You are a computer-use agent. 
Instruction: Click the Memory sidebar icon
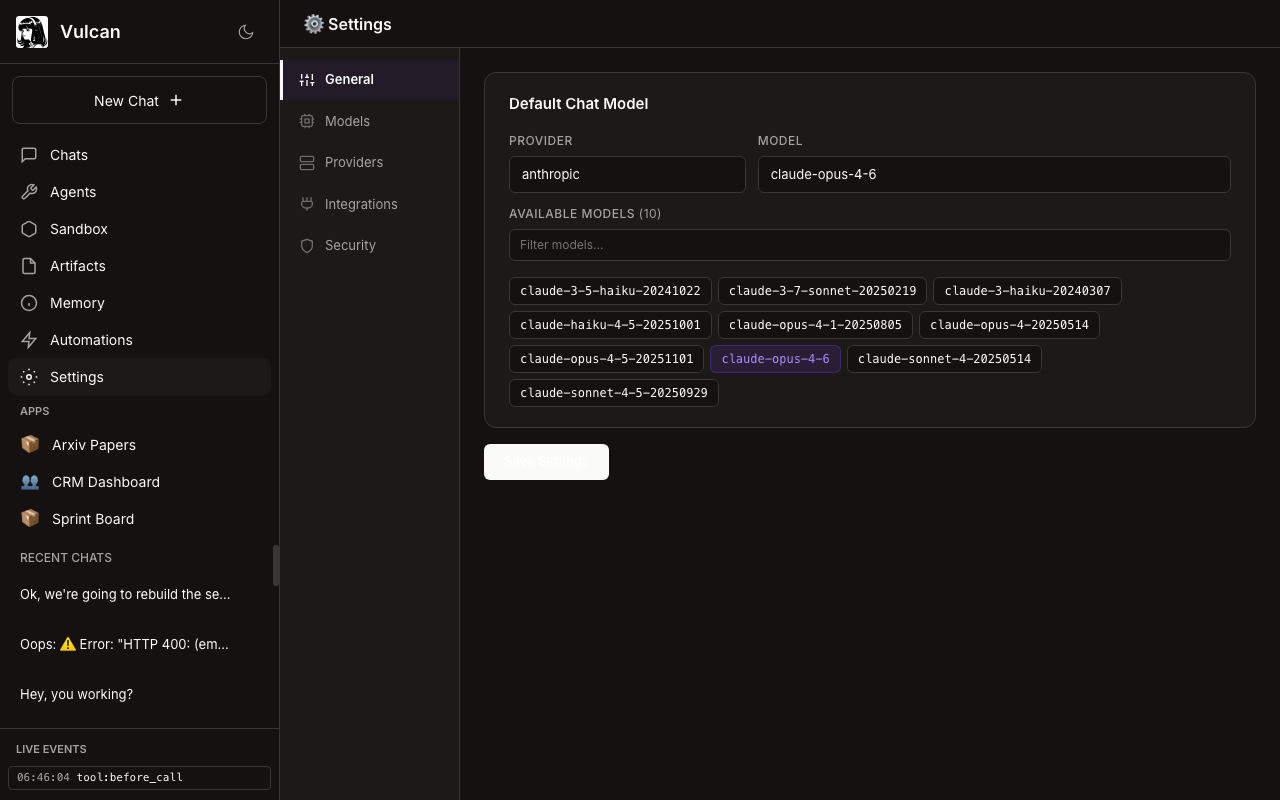[x=29, y=303]
